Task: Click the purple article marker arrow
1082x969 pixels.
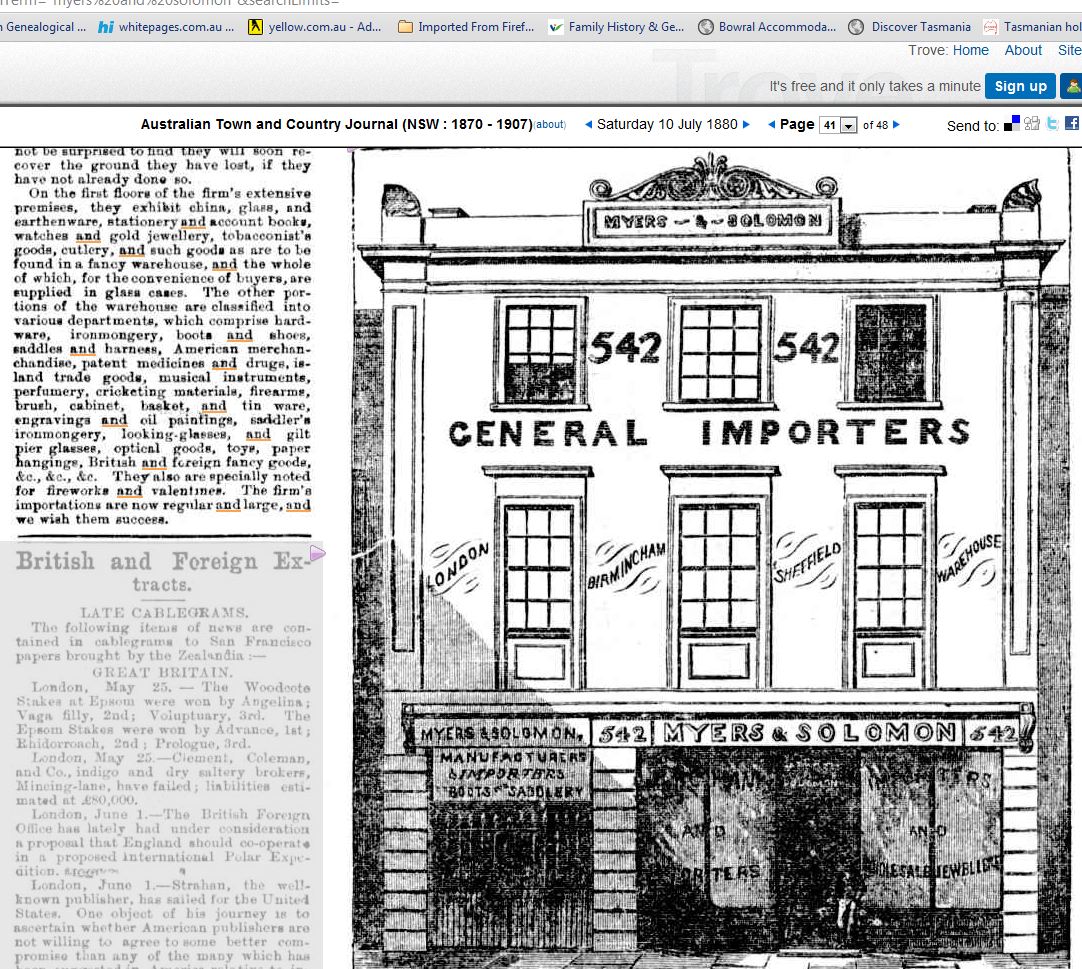Action: click(317, 554)
